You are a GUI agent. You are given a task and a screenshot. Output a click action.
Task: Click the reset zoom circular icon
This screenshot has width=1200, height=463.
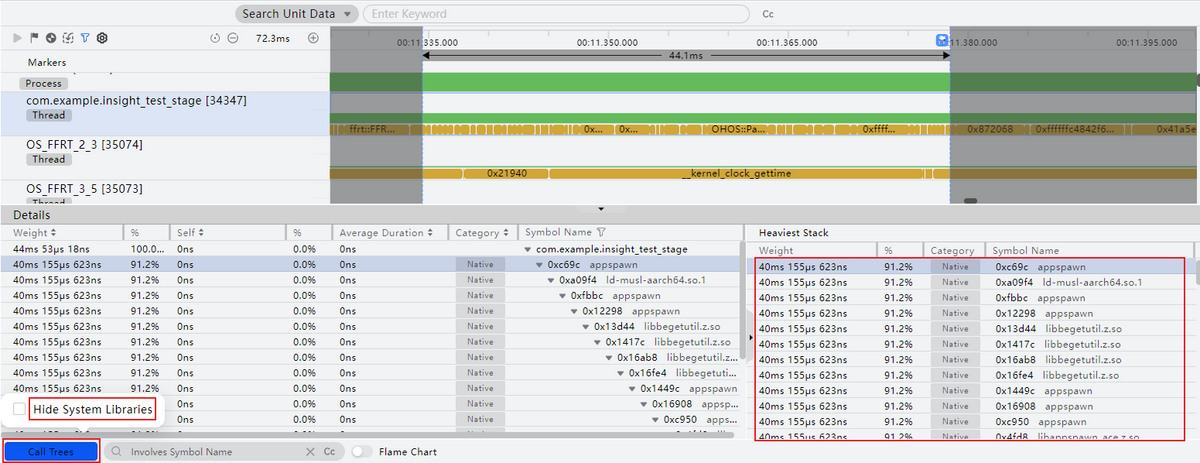pos(215,38)
